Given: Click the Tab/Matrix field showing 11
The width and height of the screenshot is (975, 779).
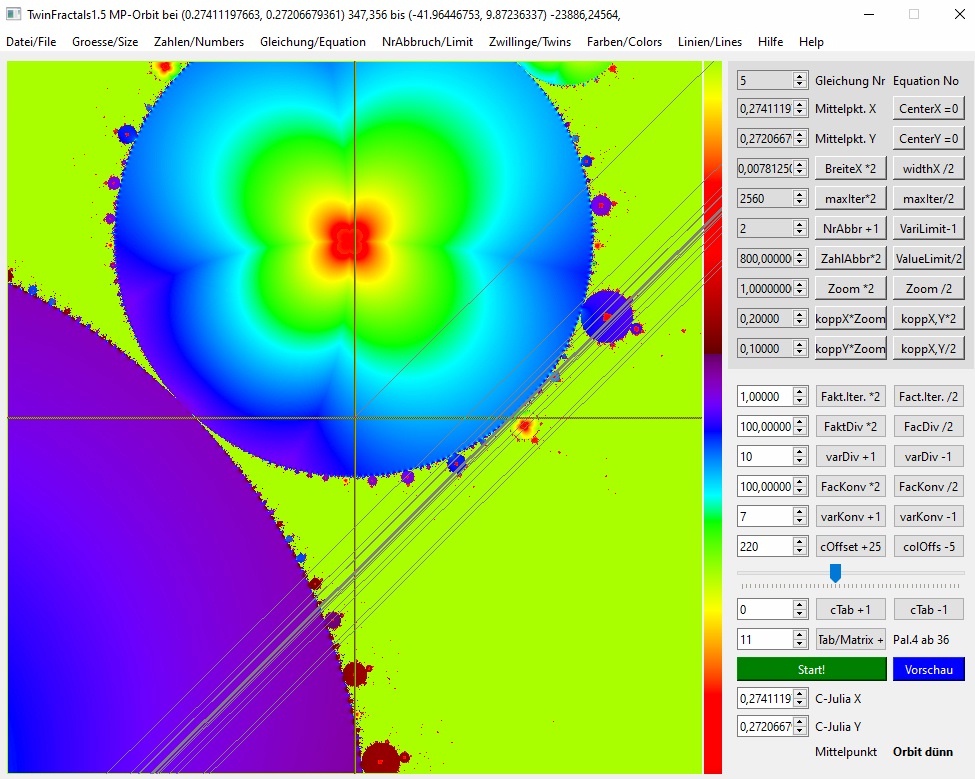Looking at the screenshot, I should point(772,639).
